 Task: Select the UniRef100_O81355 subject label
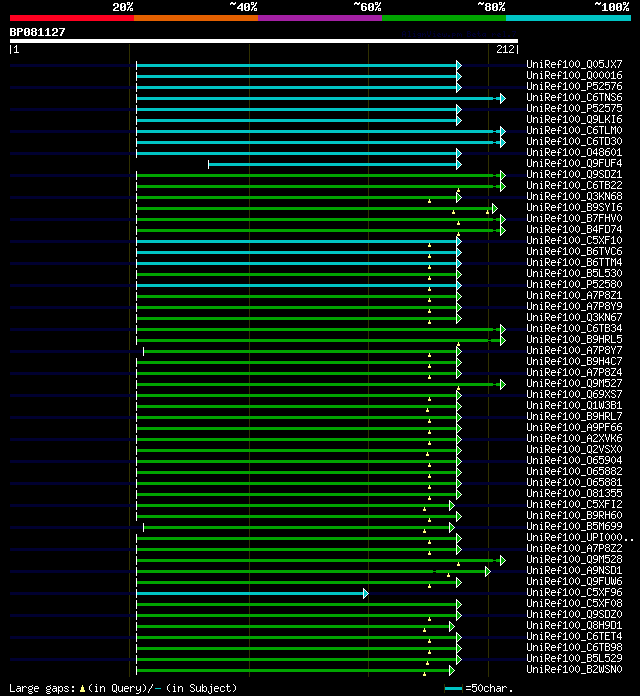click(x=574, y=494)
